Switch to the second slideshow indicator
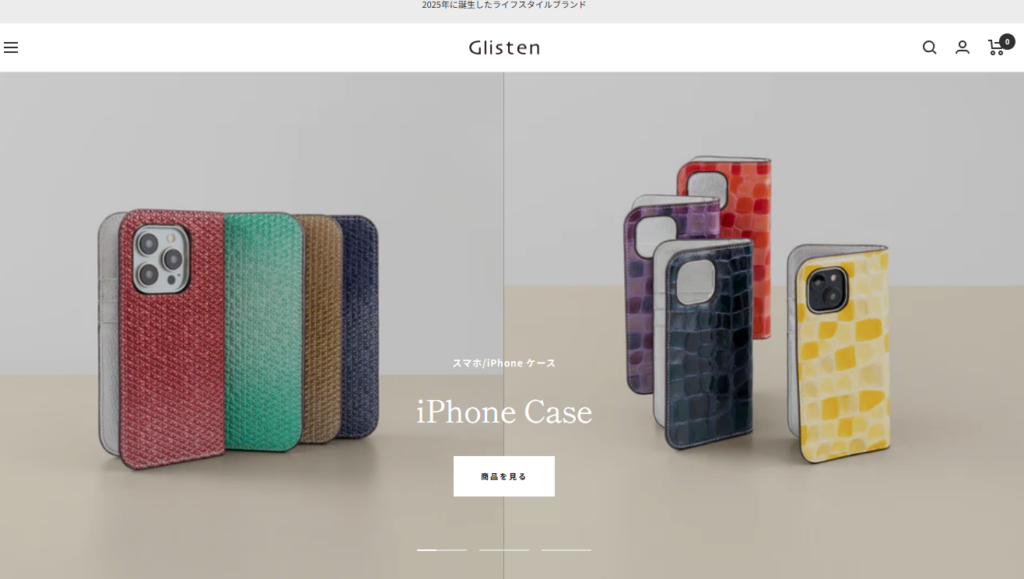The height and width of the screenshot is (579, 1024). [504, 550]
